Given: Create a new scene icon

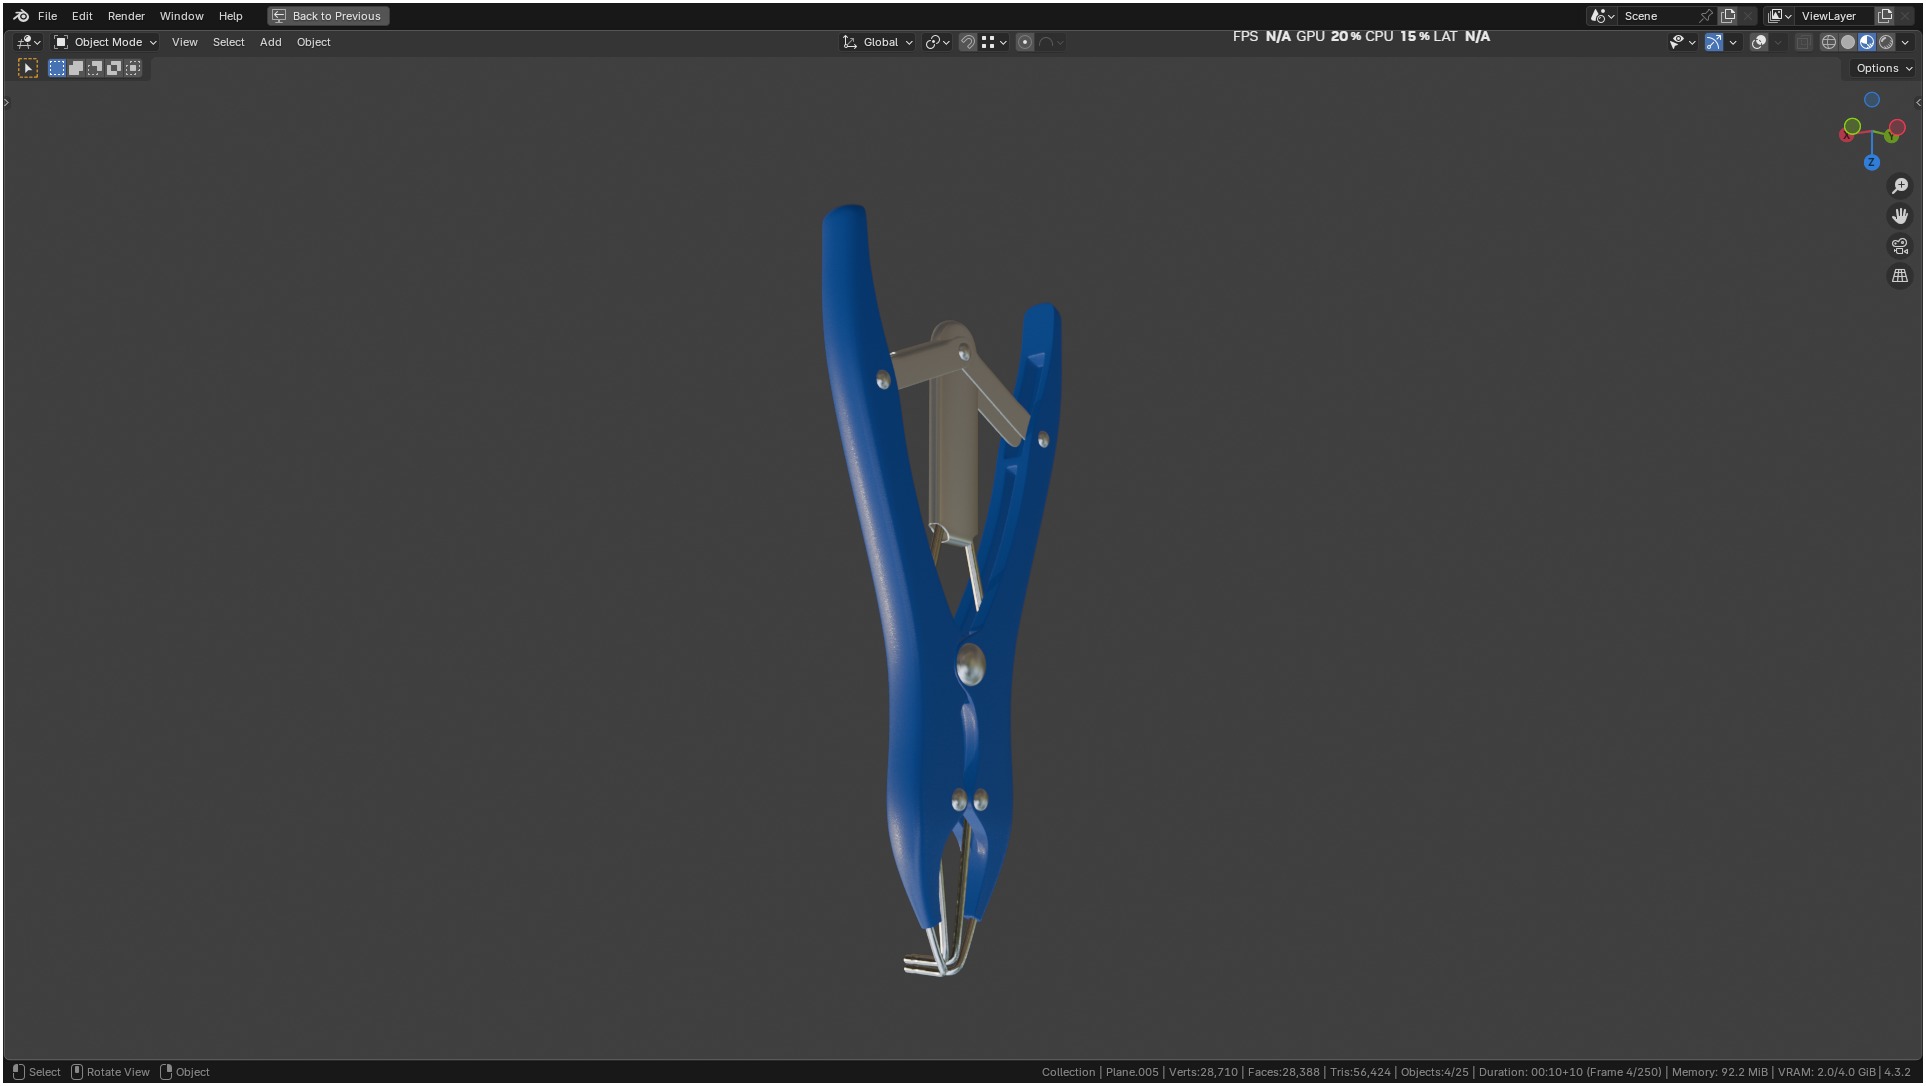Looking at the screenshot, I should [1727, 16].
